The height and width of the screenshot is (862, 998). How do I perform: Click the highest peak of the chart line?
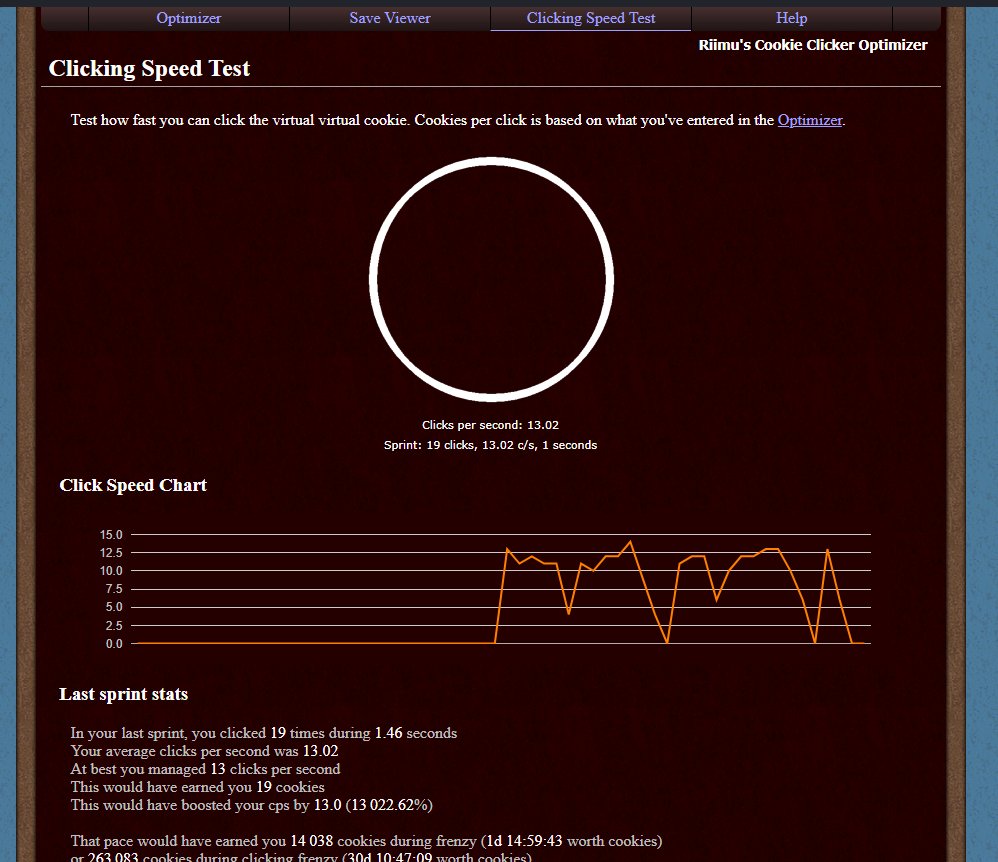pos(630,541)
